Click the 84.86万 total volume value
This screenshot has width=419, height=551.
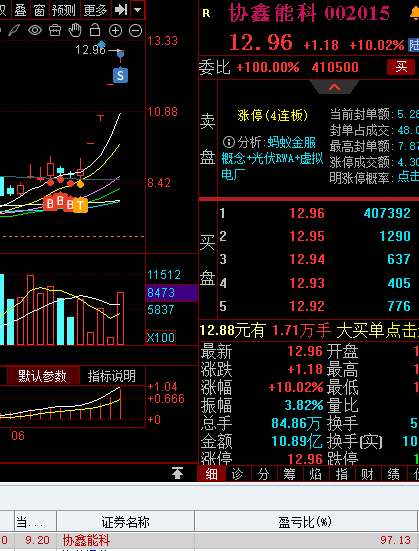click(296, 423)
